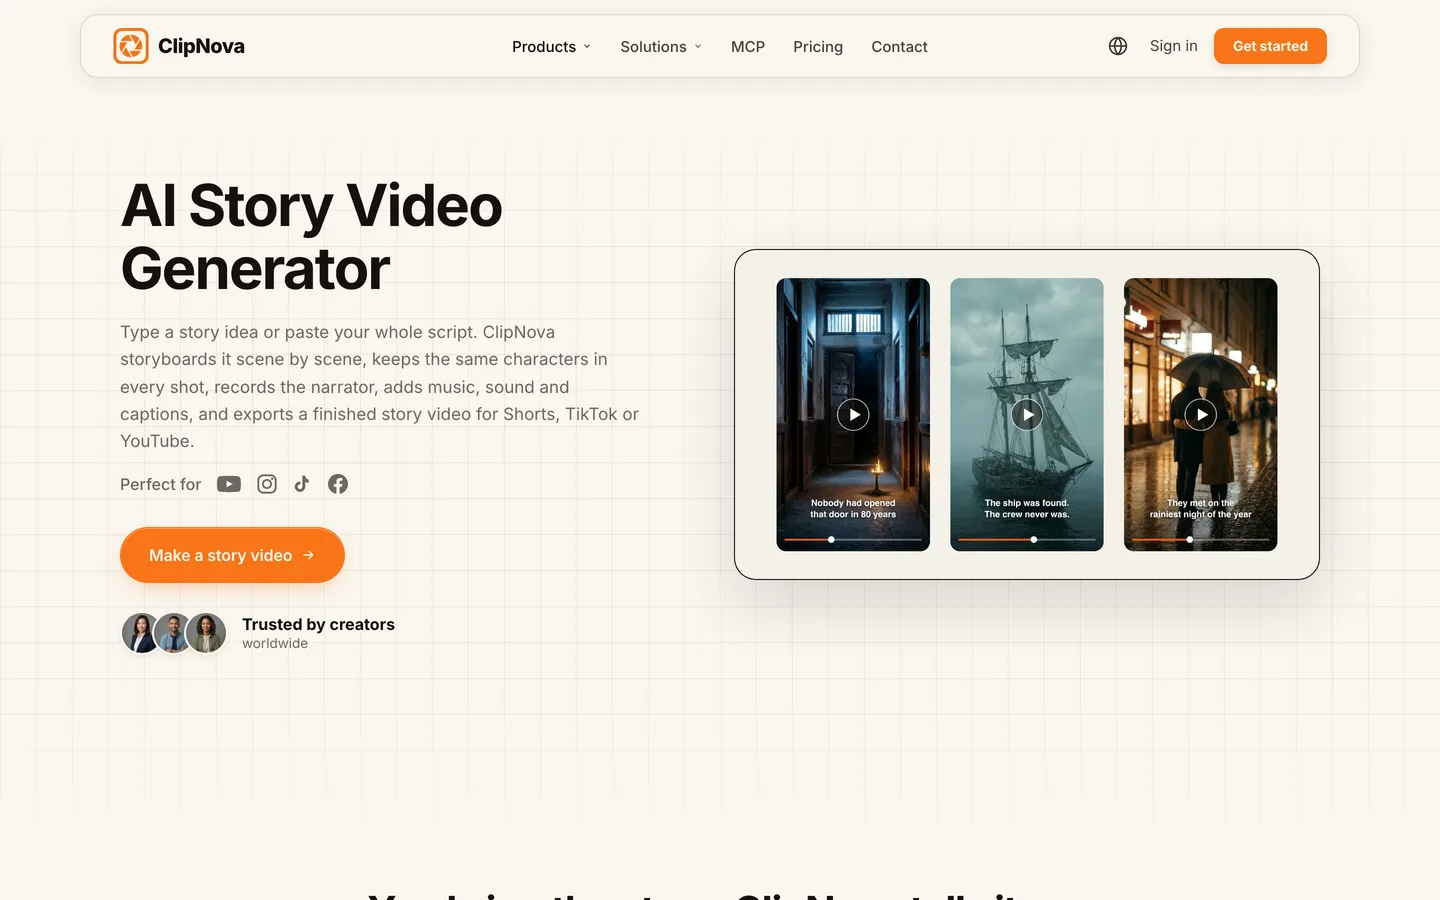Click the 'Trusted by creators' text
This screenshot has width=1440, height=900.
point(318,624)
